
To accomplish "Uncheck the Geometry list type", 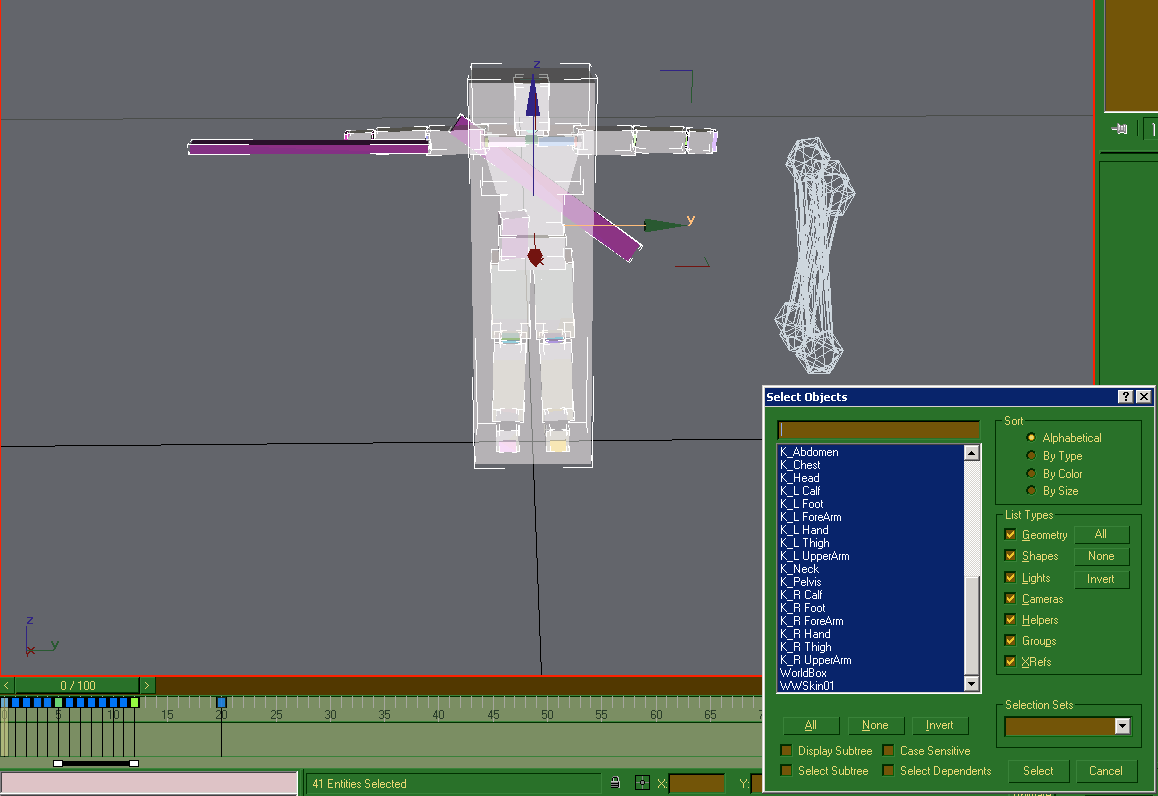I will coord(1011,535).
